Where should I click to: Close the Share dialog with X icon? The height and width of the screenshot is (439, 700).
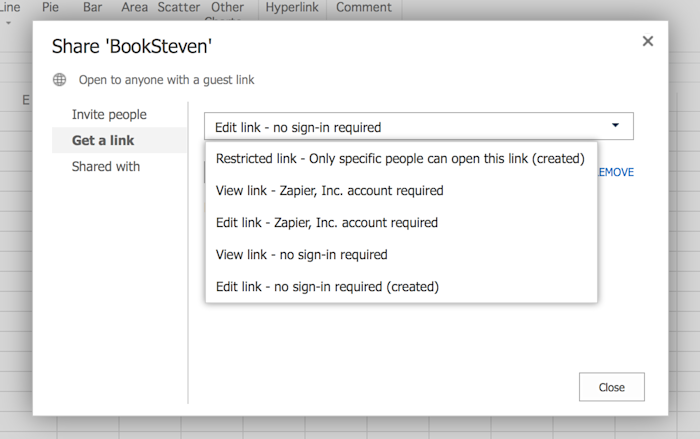pyautogui.click(x=647, y=41)
